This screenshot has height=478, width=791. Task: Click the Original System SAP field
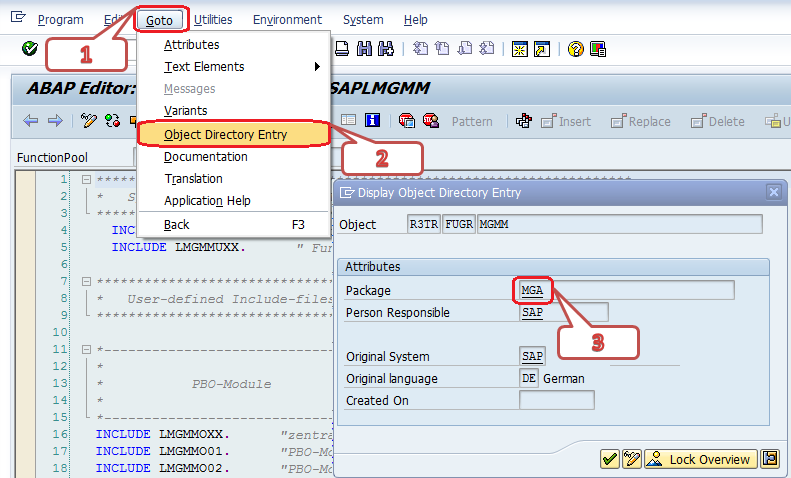(532, 356)
